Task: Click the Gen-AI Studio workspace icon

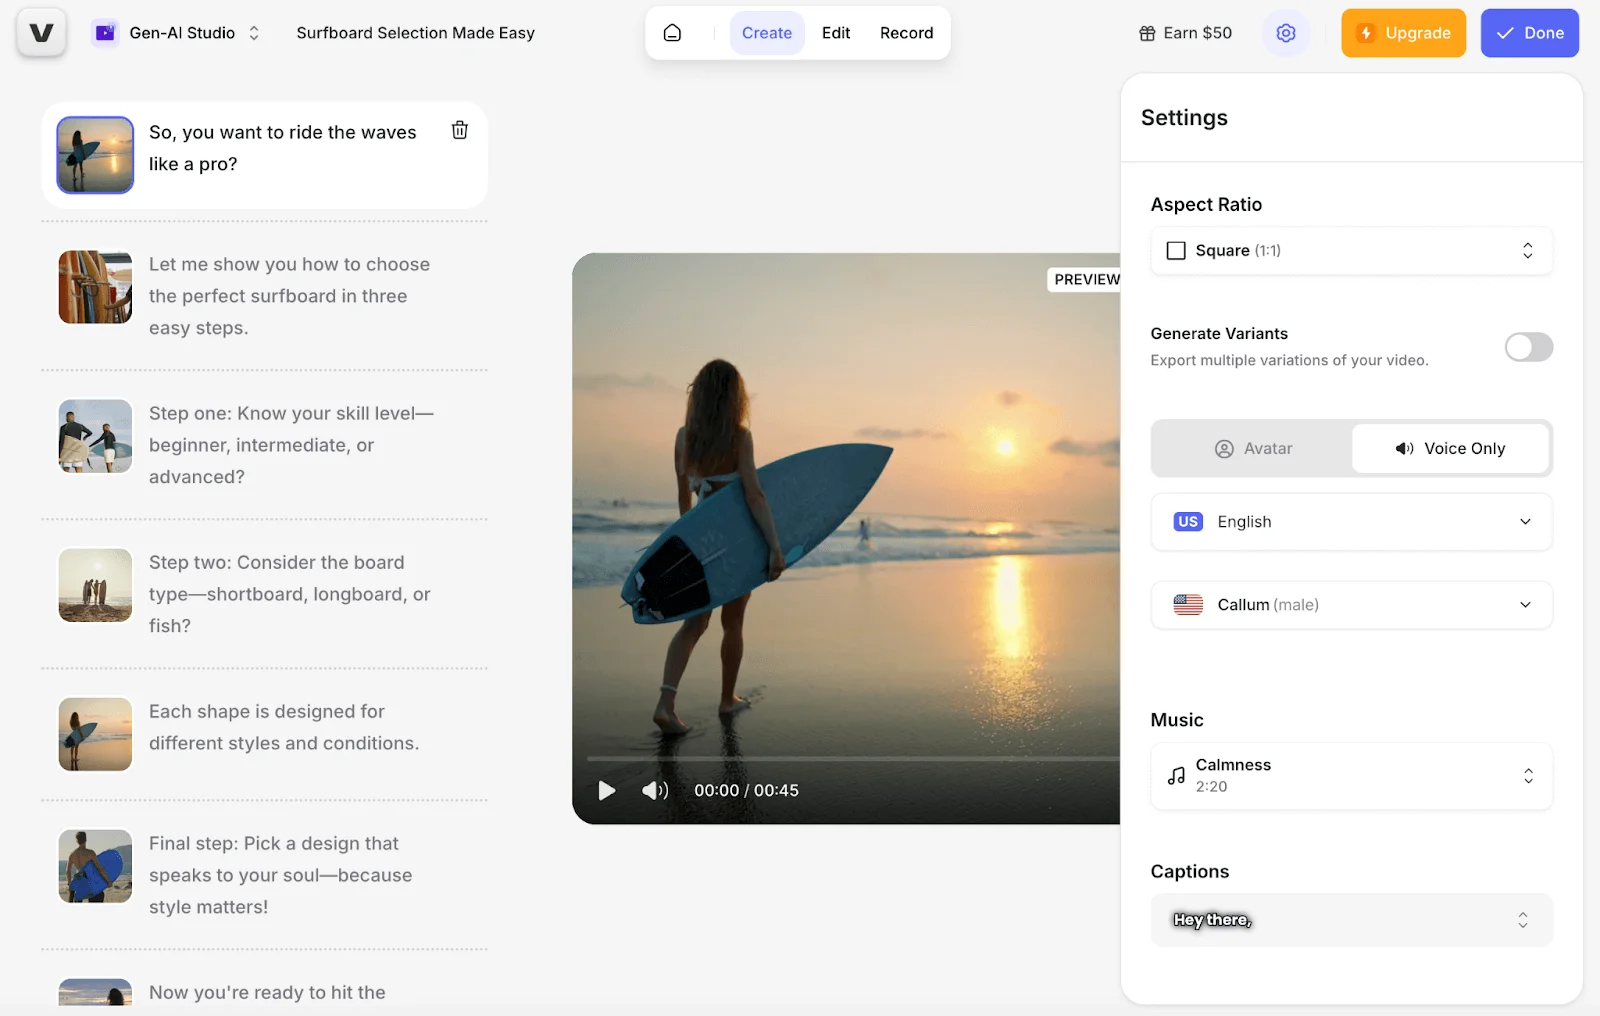Action: point(105,33)
